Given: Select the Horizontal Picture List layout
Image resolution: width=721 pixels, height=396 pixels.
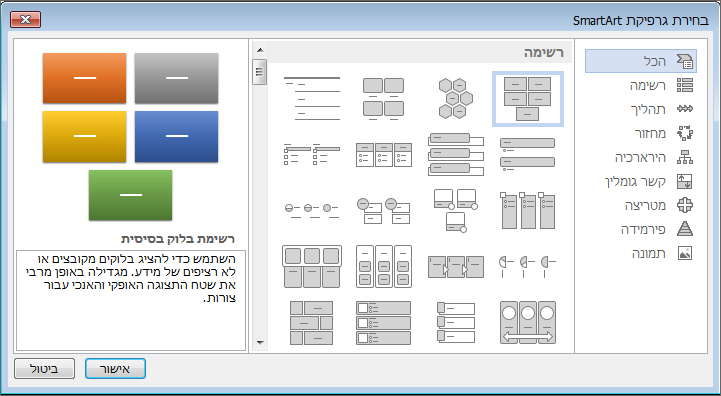Looking at the screenshot, I should pyautogui.click(x=312, y=267).
